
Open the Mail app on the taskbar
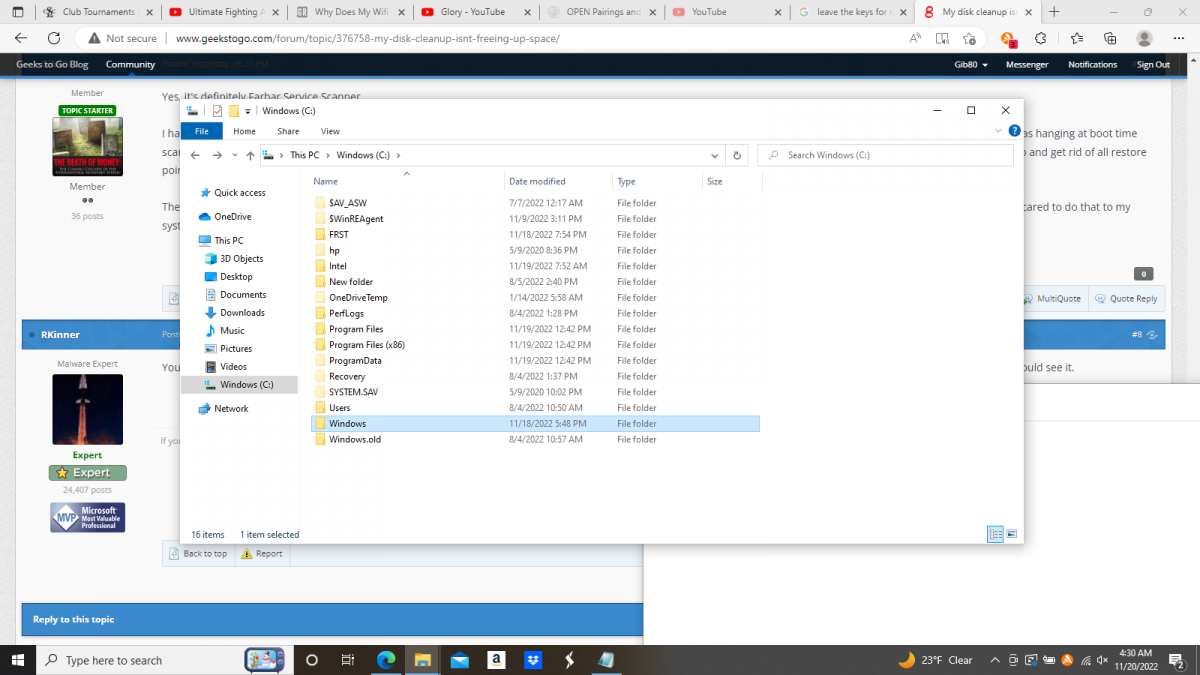(x=459, y=660)
